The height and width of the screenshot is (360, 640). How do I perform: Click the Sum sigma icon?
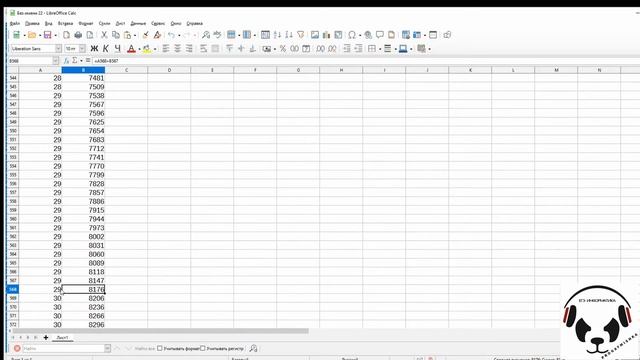(75, 61)
